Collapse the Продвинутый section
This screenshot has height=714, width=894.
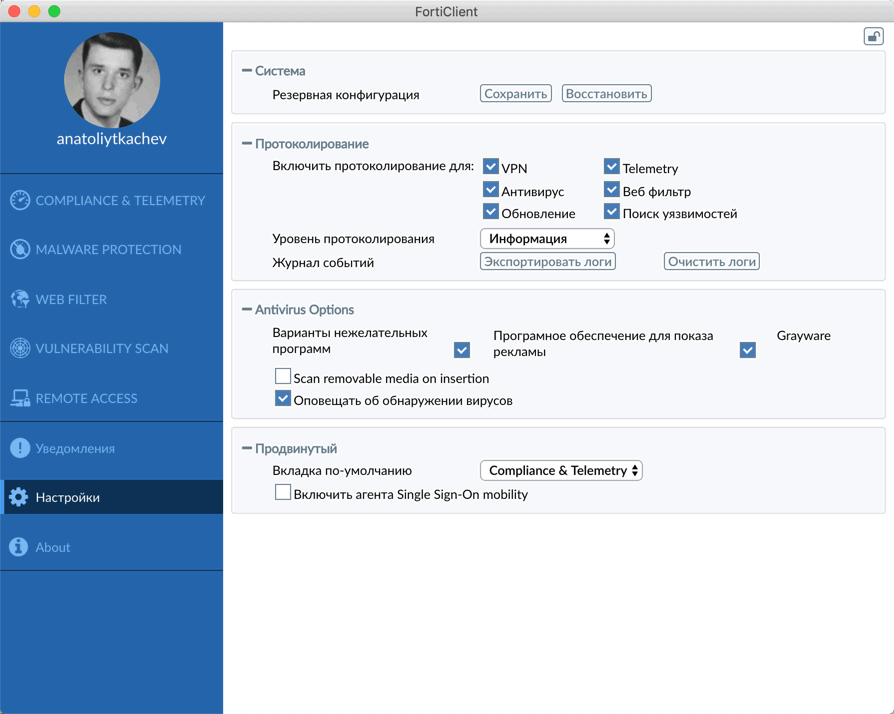point(247,448)
